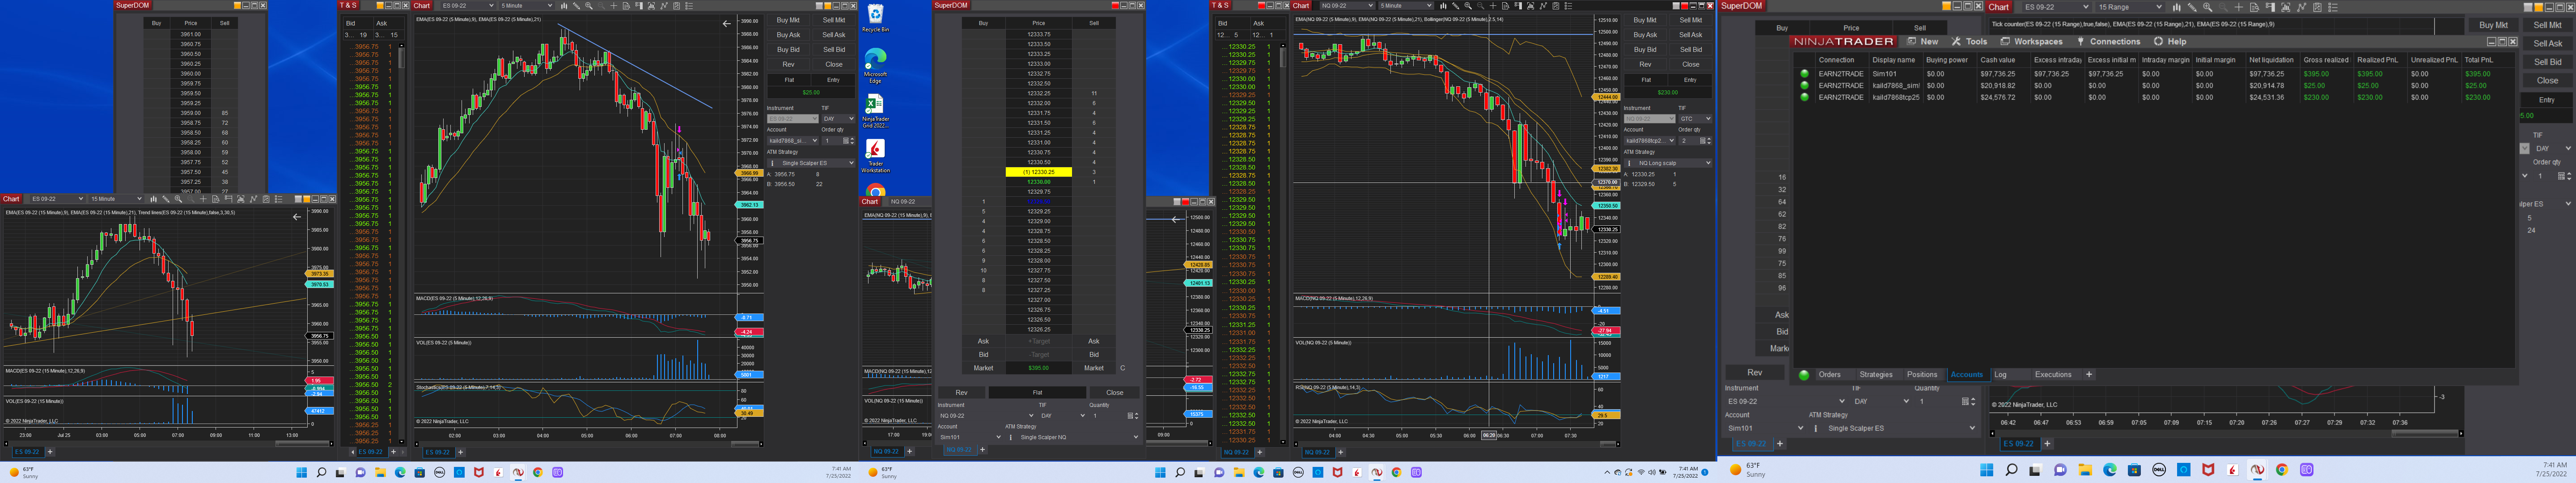Open Indicators icon in 15 Range chart toolbar
Image resolution: width=2576 pixels, height=483 pixels.
pos(2302,7)
